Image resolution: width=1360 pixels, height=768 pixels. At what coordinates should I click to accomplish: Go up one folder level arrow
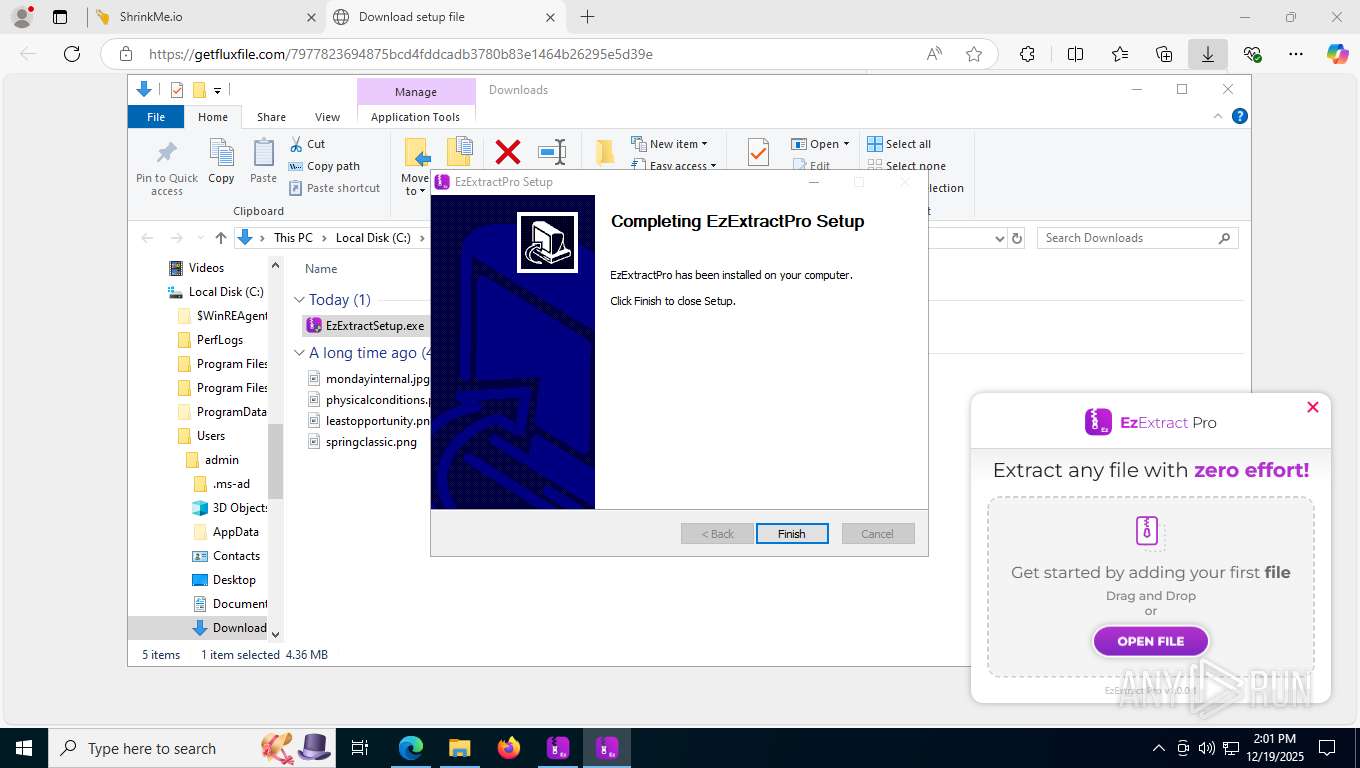coord(221,238)
